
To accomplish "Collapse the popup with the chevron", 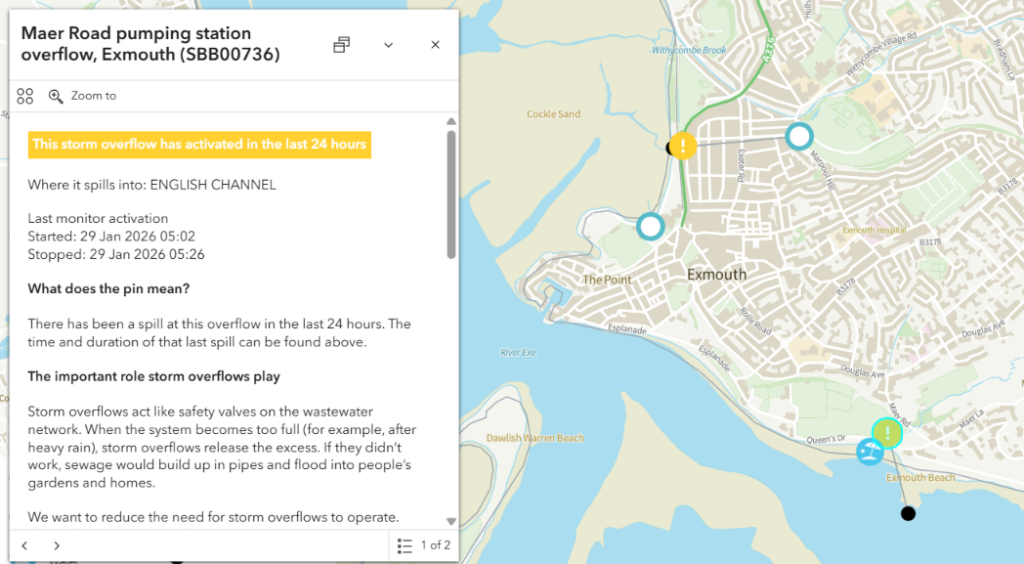I will pyautogui.click(x=388, y=45).
